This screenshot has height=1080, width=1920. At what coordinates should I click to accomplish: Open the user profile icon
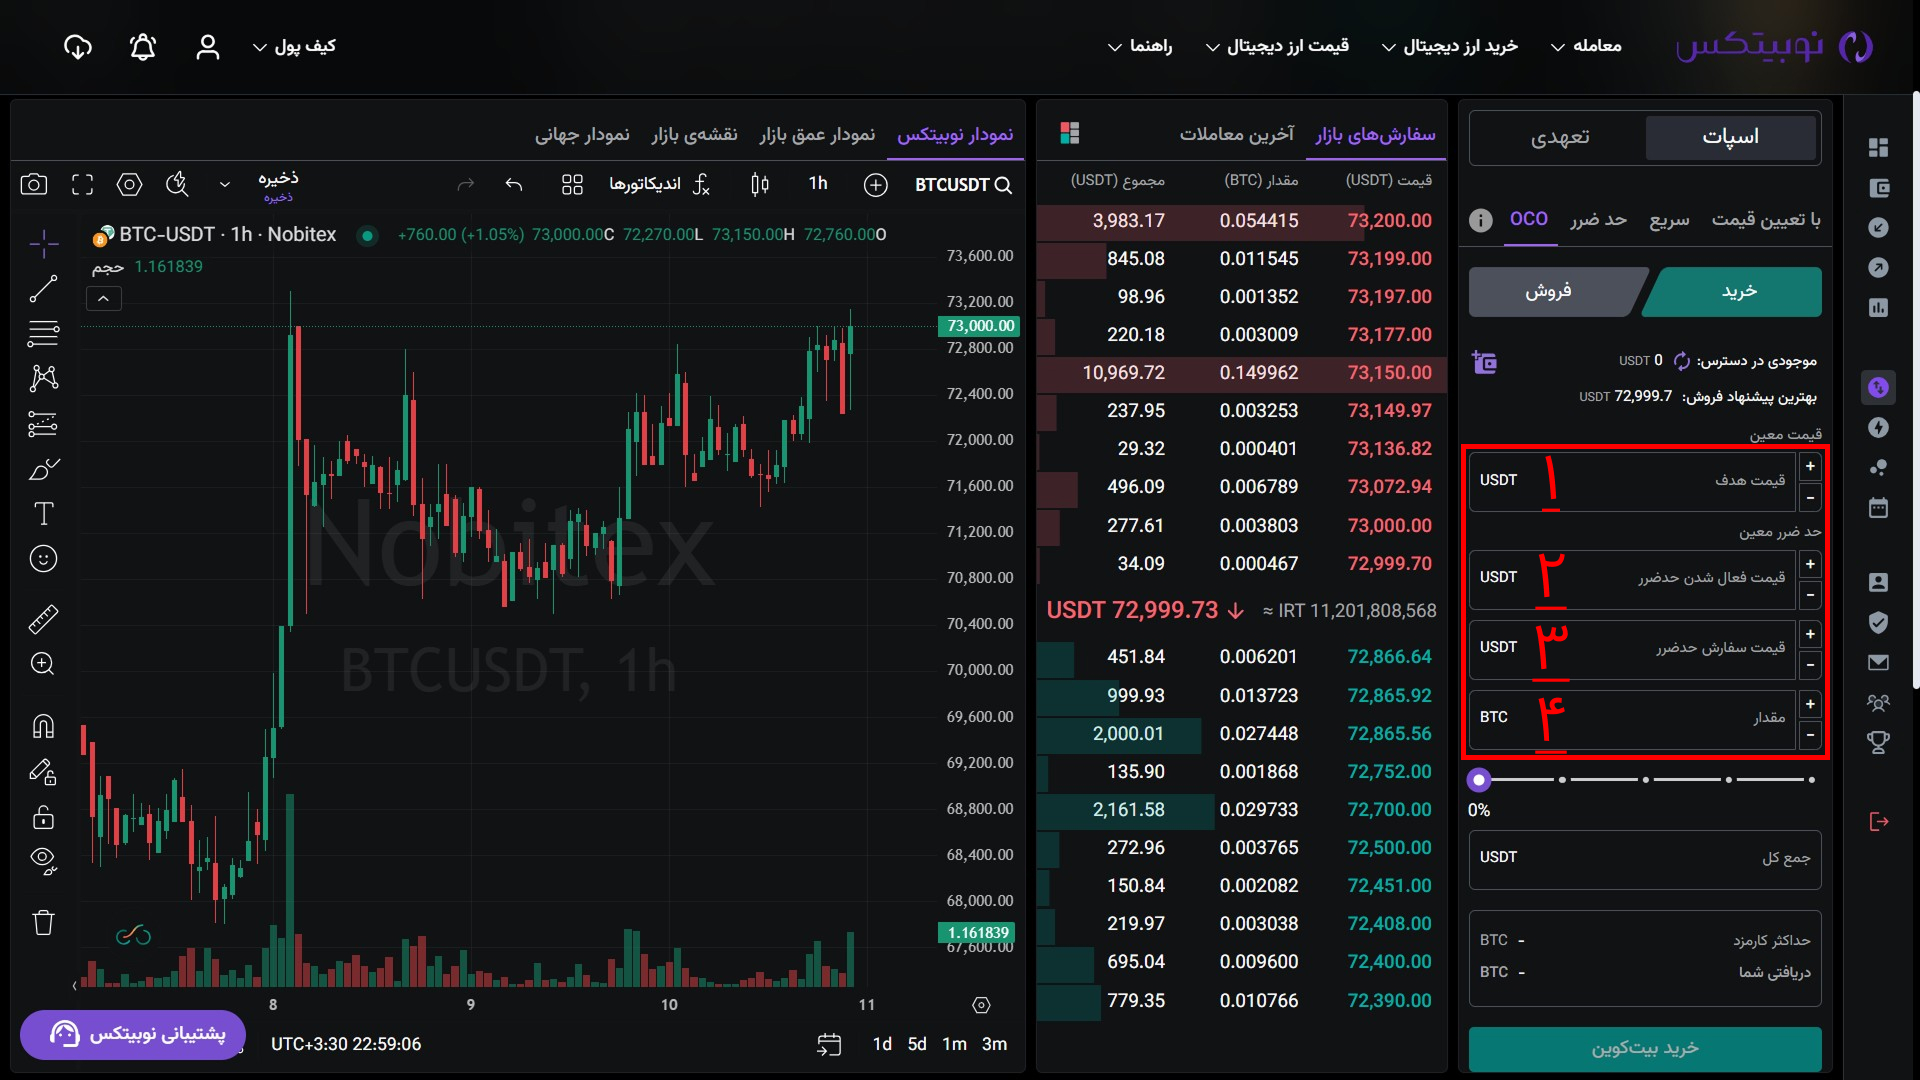tap(207, 47)
